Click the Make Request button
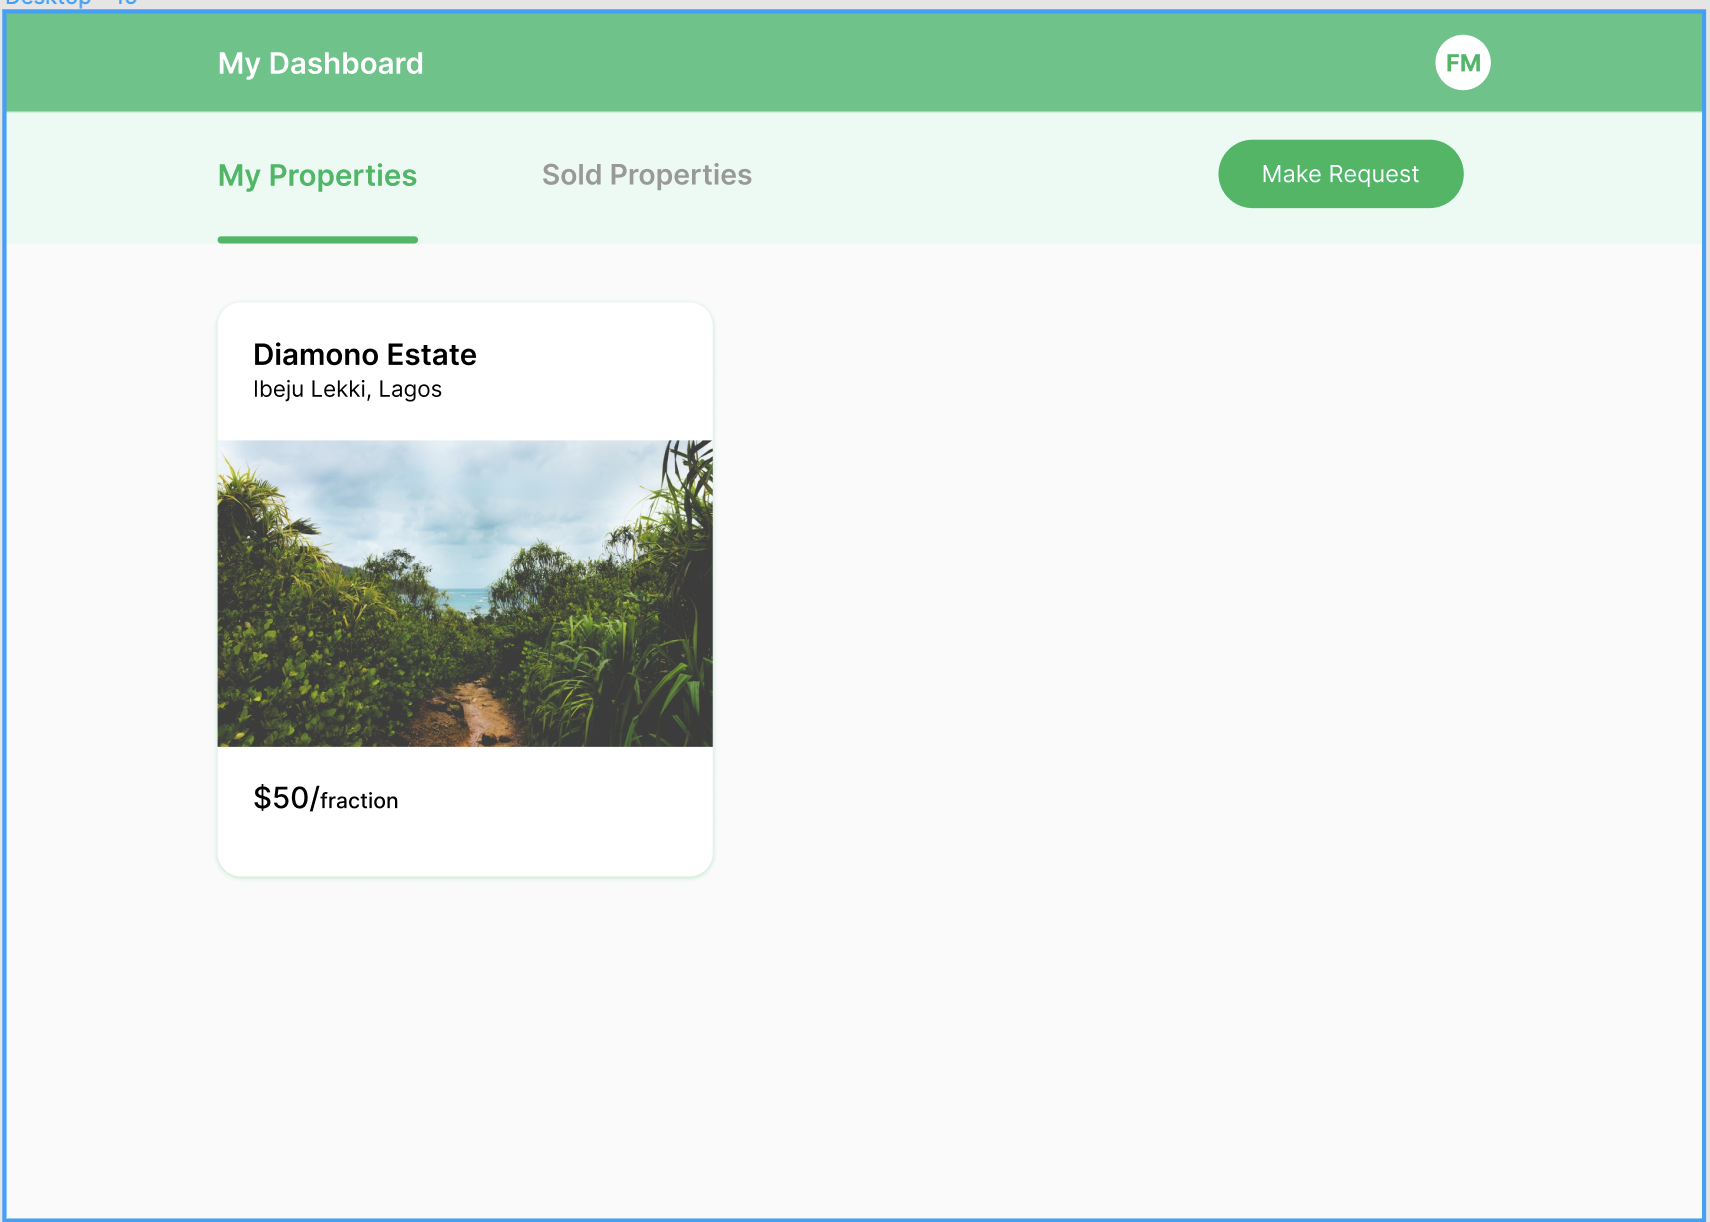The width and height of the screenshot is (1710, 1222). (x=1340, y=174)
